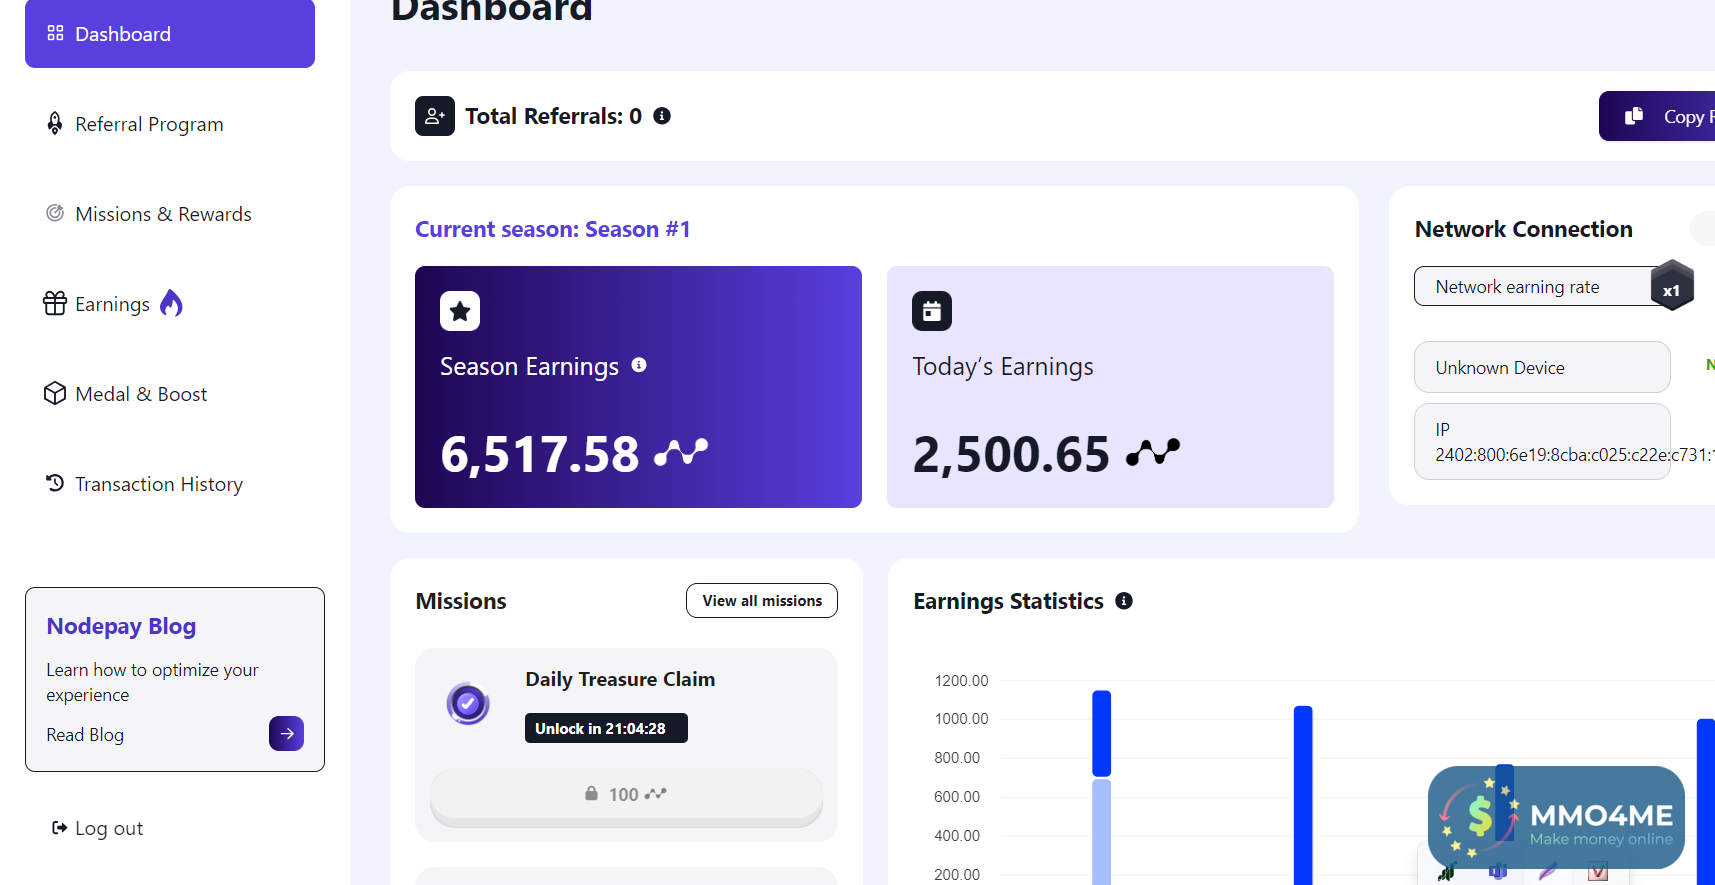Click the info icon beside Earnings Statistics
The width and height of the screenshot is (1715, 885).
(x=1124, y=601)
